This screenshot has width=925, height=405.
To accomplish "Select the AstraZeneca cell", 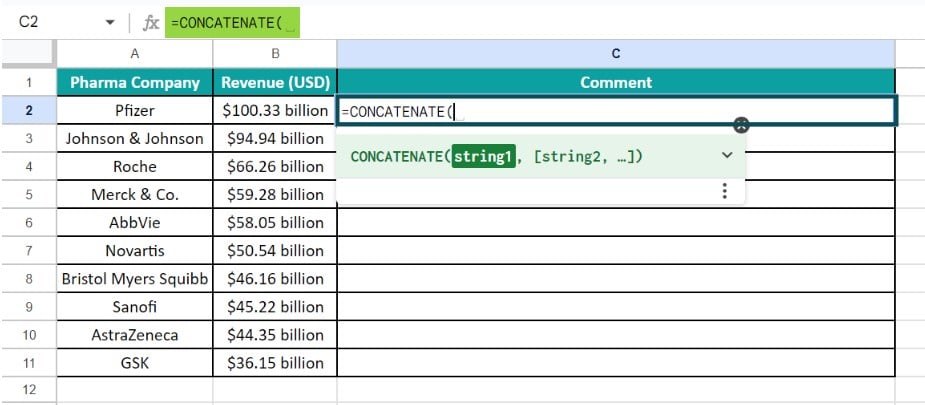I will tap(135, 335).
